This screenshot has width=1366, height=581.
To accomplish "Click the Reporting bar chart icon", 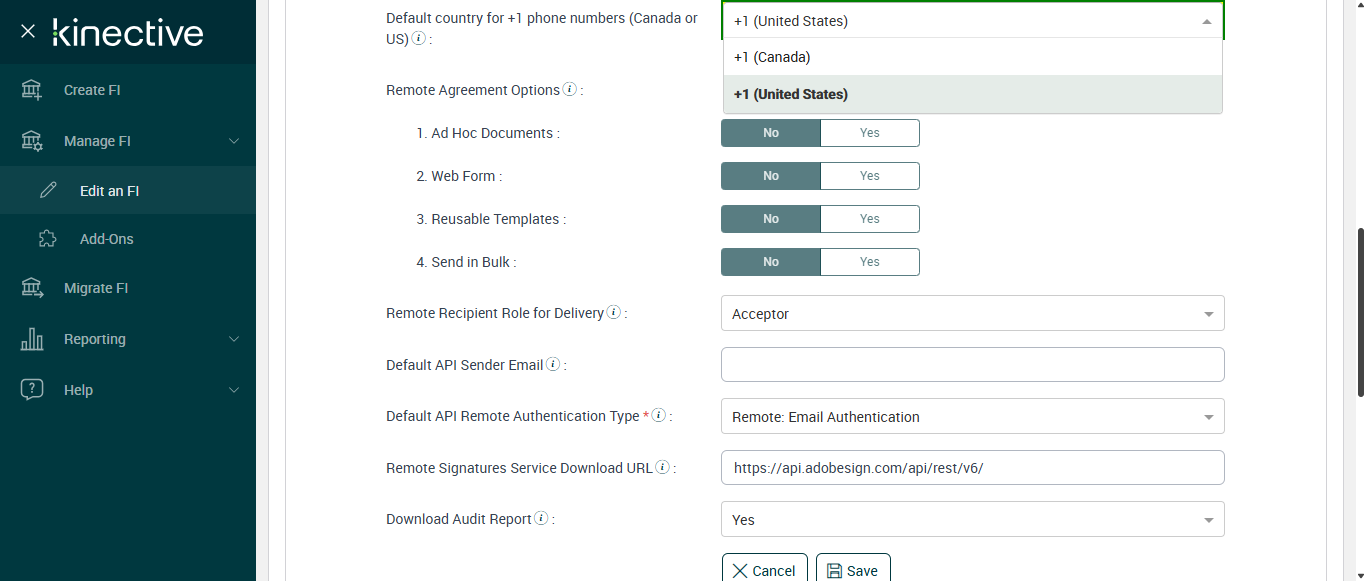I will (32, 339).
